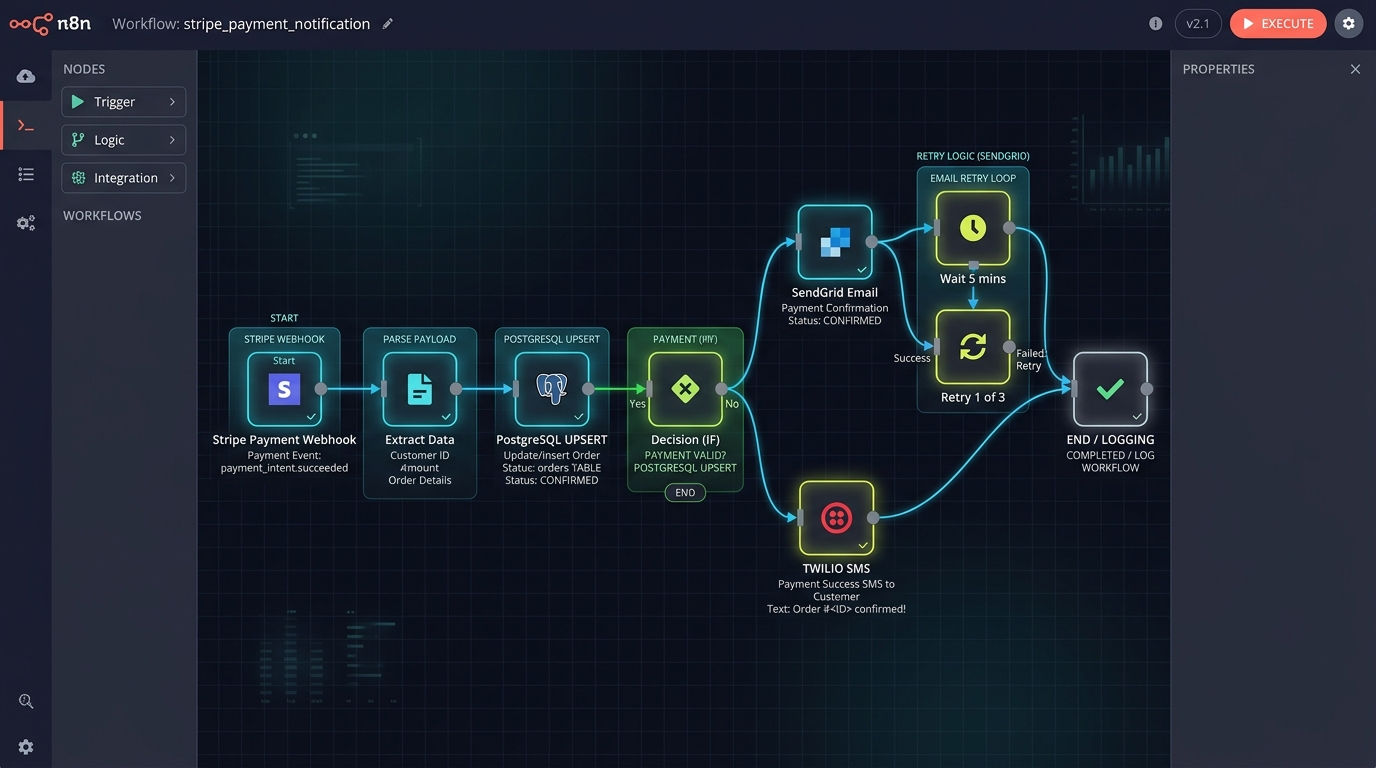Click the "Extract Data" node label
This screenshot has width=1376, height=768.
tap(420, 440)
